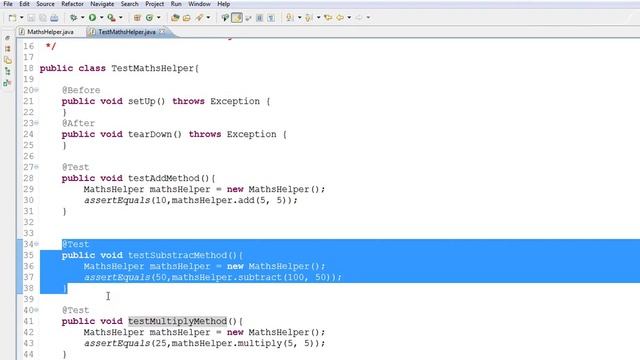Click the topmost gray sidebar icon

7,38
